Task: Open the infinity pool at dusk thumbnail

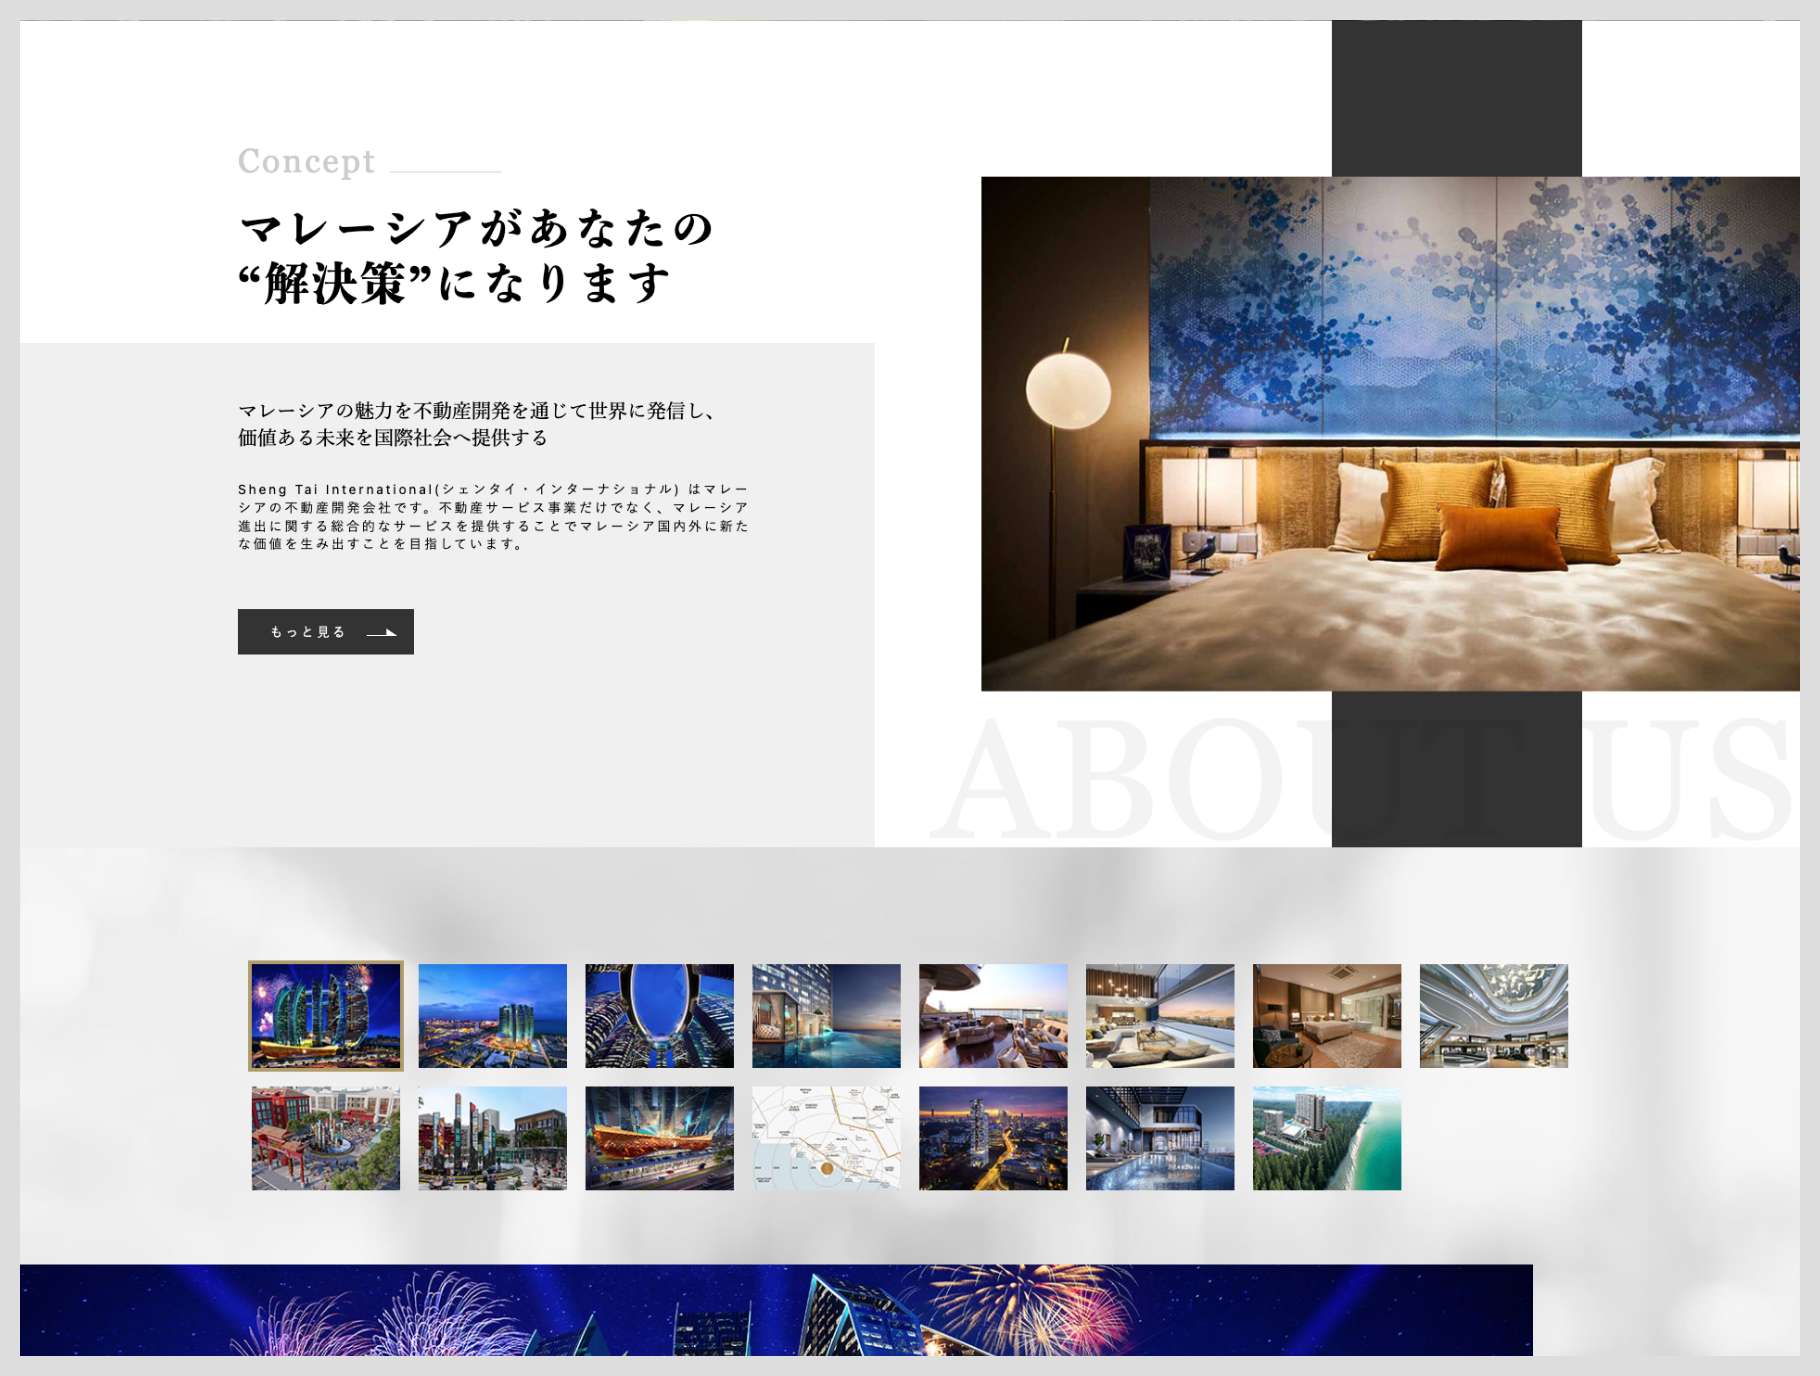Action: pyautogui.click(x=826, y=1016)
